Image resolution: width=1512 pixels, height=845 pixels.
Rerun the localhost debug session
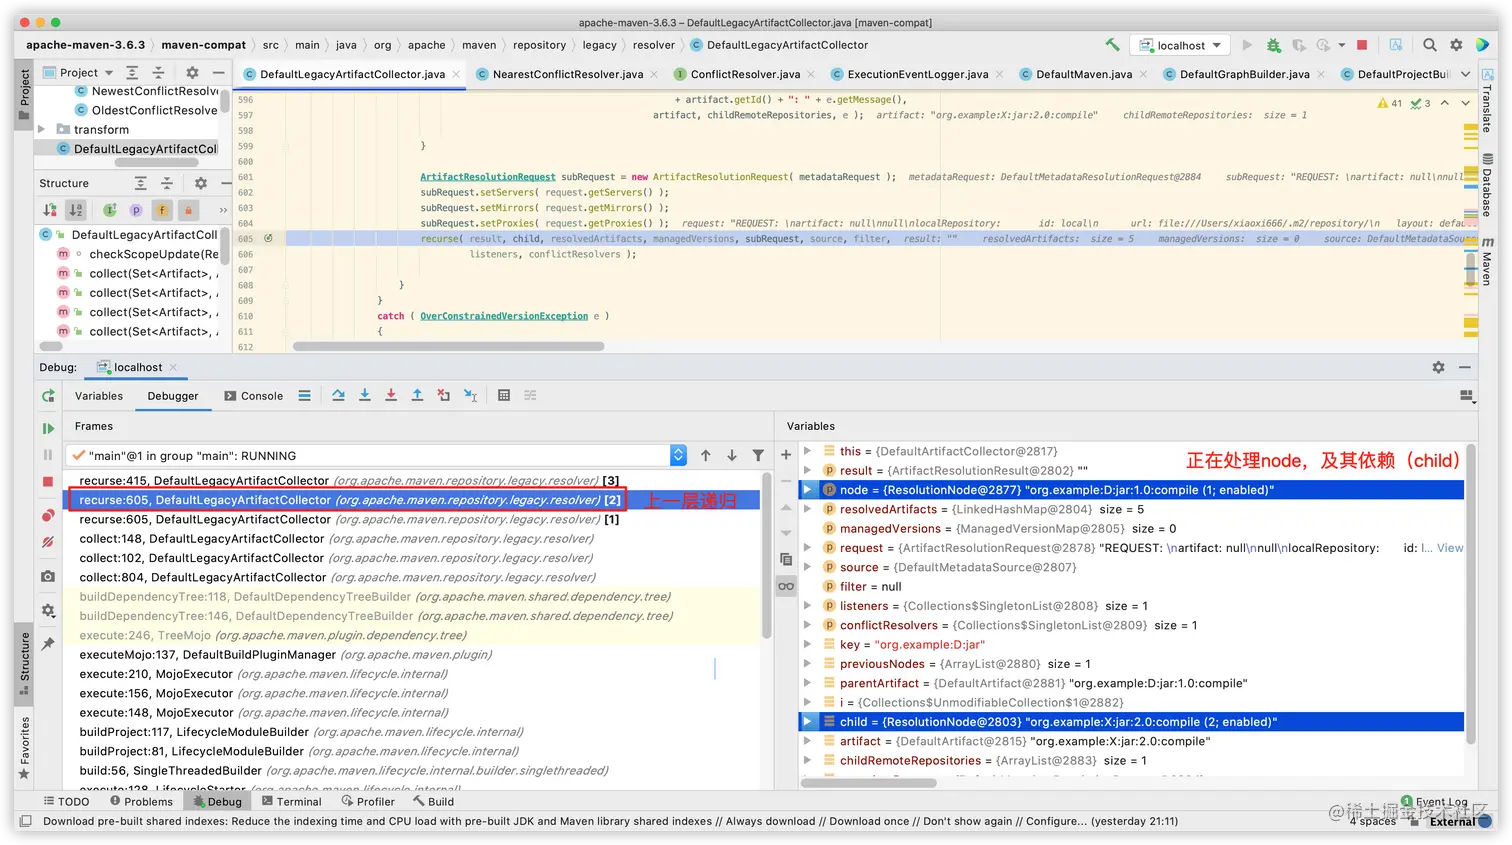[48, 396]
